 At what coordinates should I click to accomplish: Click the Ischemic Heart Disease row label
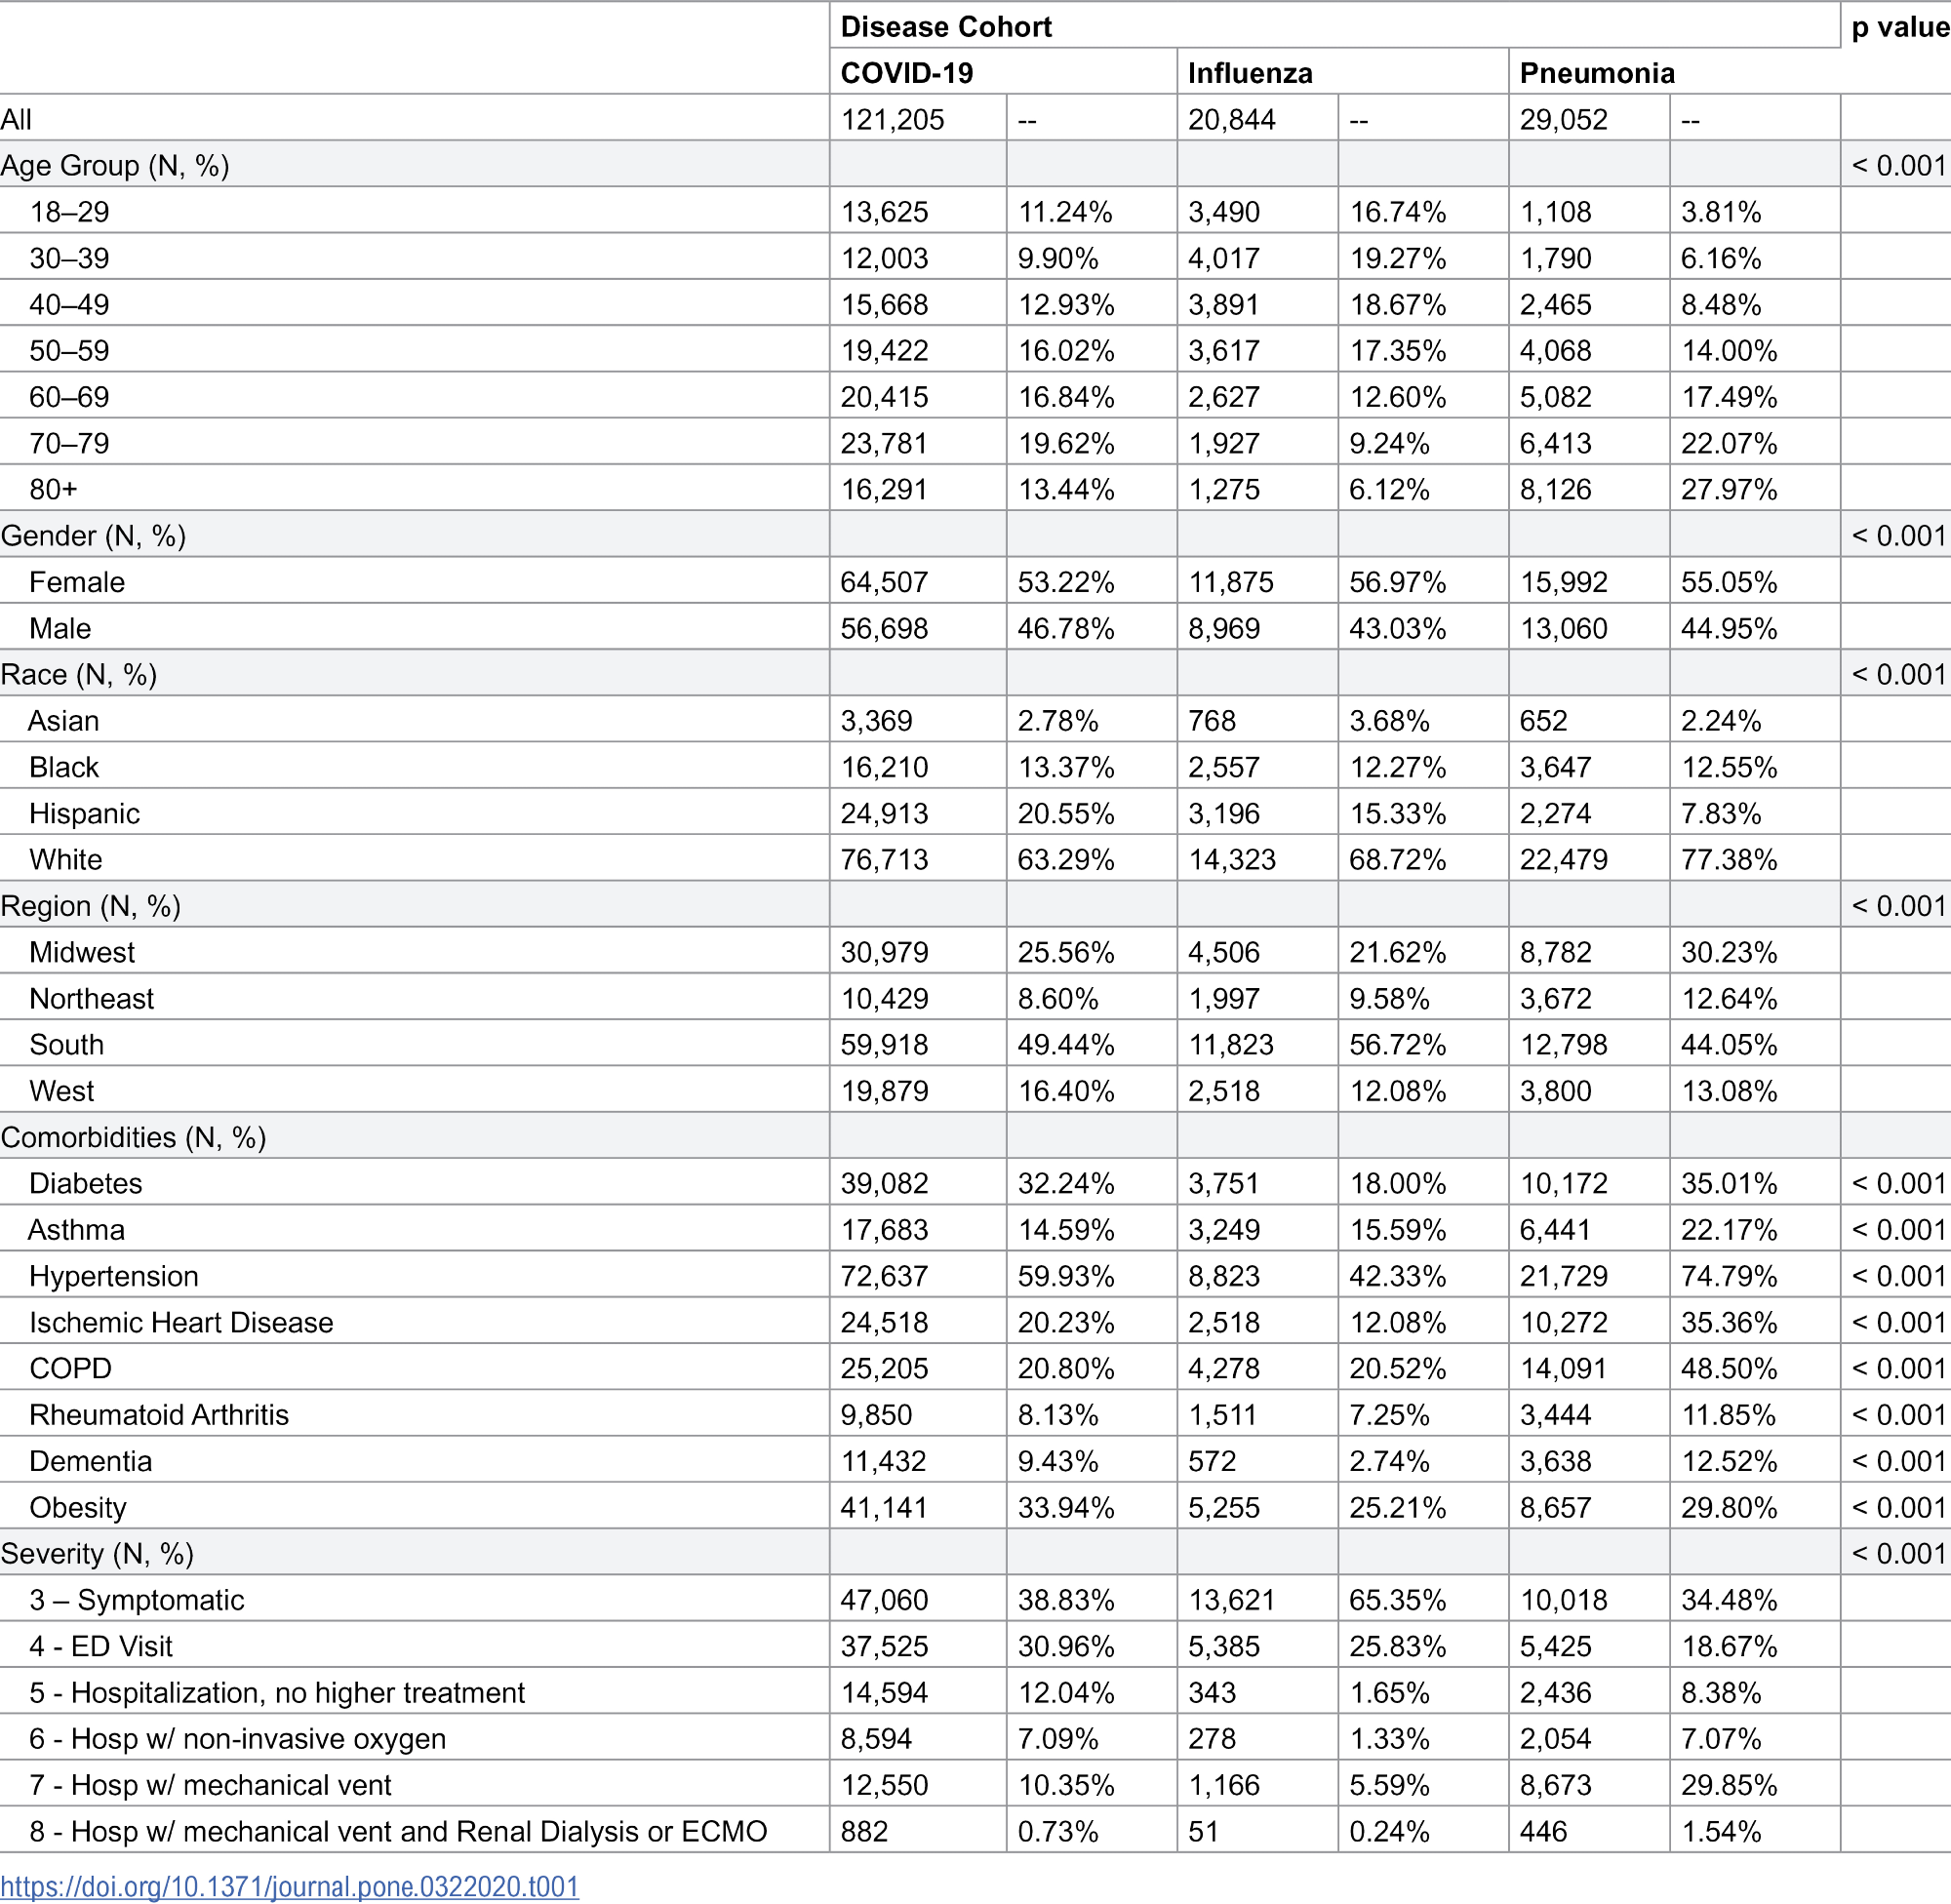pyautogui.click(x=181, y=1322)
